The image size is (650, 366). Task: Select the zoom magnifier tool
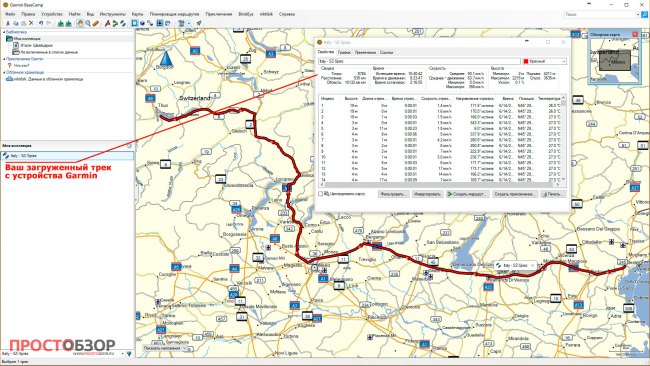88,23
